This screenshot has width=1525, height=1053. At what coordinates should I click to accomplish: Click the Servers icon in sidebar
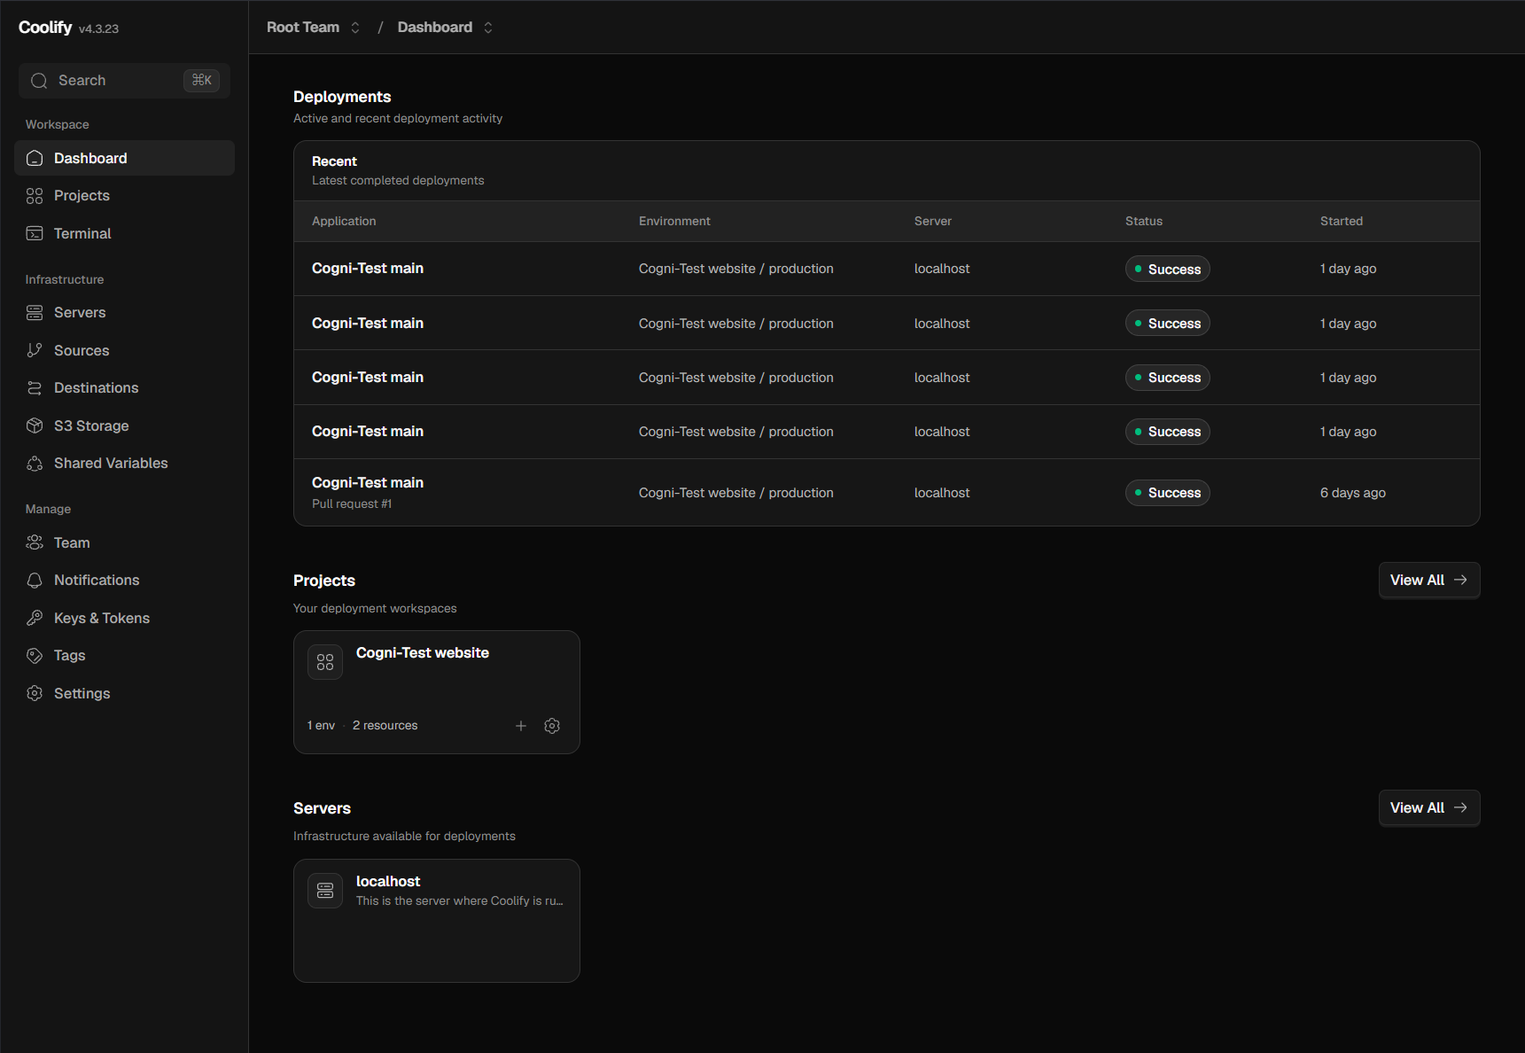pos(35,313)
